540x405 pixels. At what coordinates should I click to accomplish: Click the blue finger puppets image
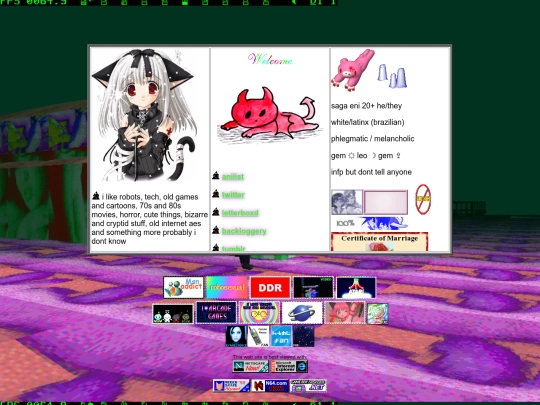click(x=393, y=76)
